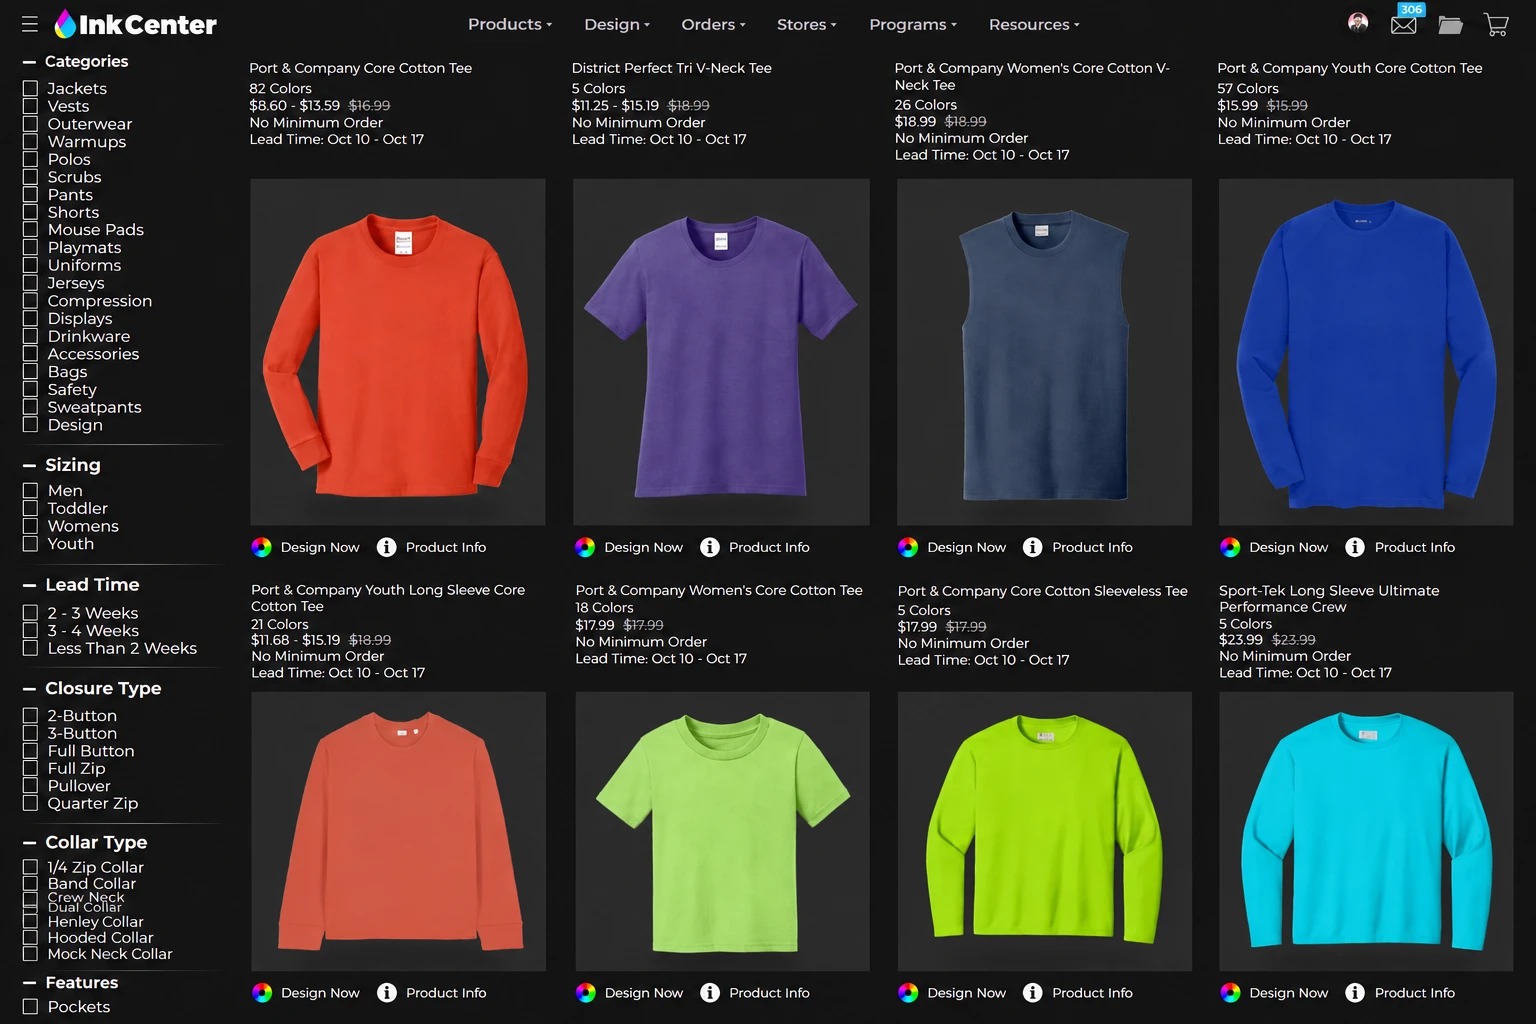The width and height of the screenshot is (1536, 1024).
Task: Enable the Polos category filter
Action: [x=30, y=159]
